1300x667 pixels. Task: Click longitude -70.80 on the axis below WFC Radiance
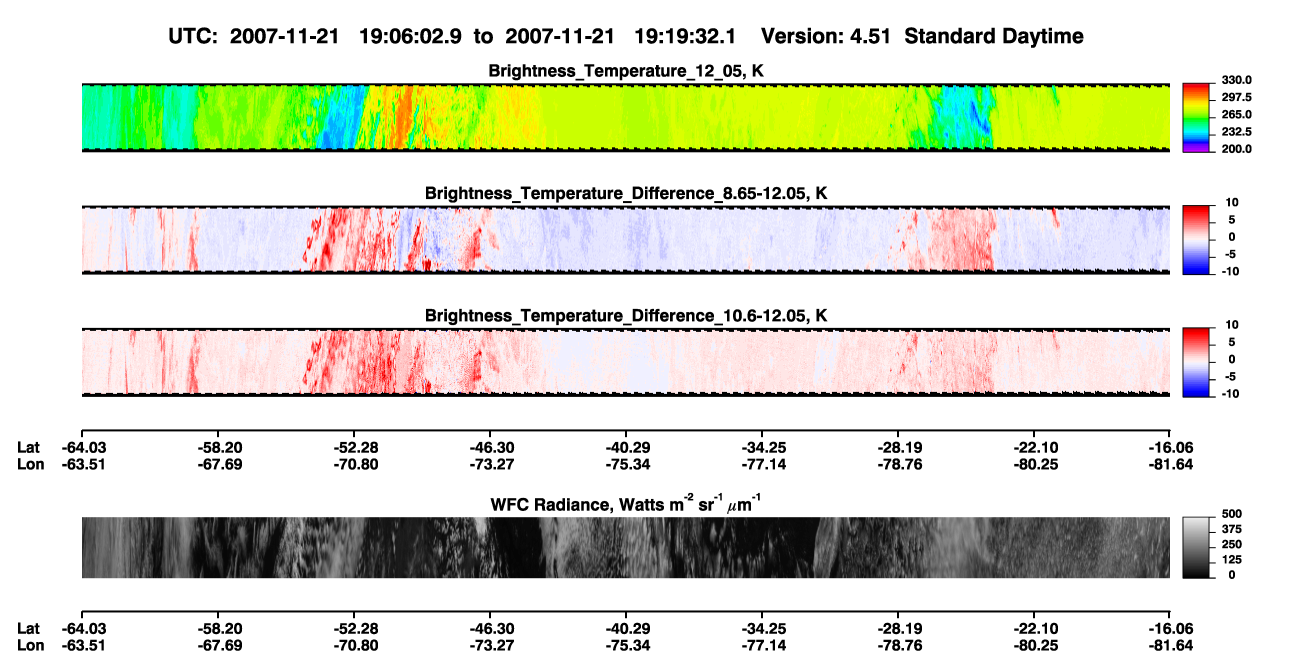pyautogui.click(x=355, y=644)
